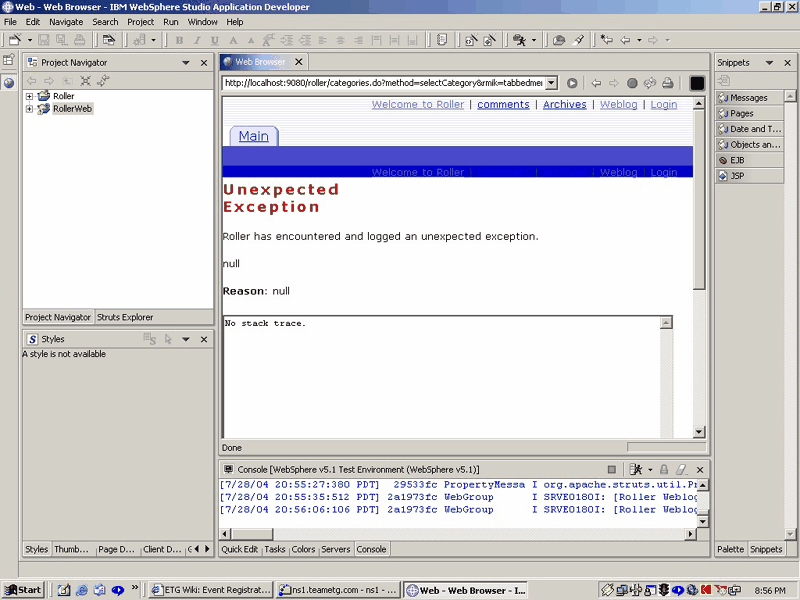Expand the RollerWeb project tree node
This screenshot has height=600, width=800.
(x=29, y=109)
